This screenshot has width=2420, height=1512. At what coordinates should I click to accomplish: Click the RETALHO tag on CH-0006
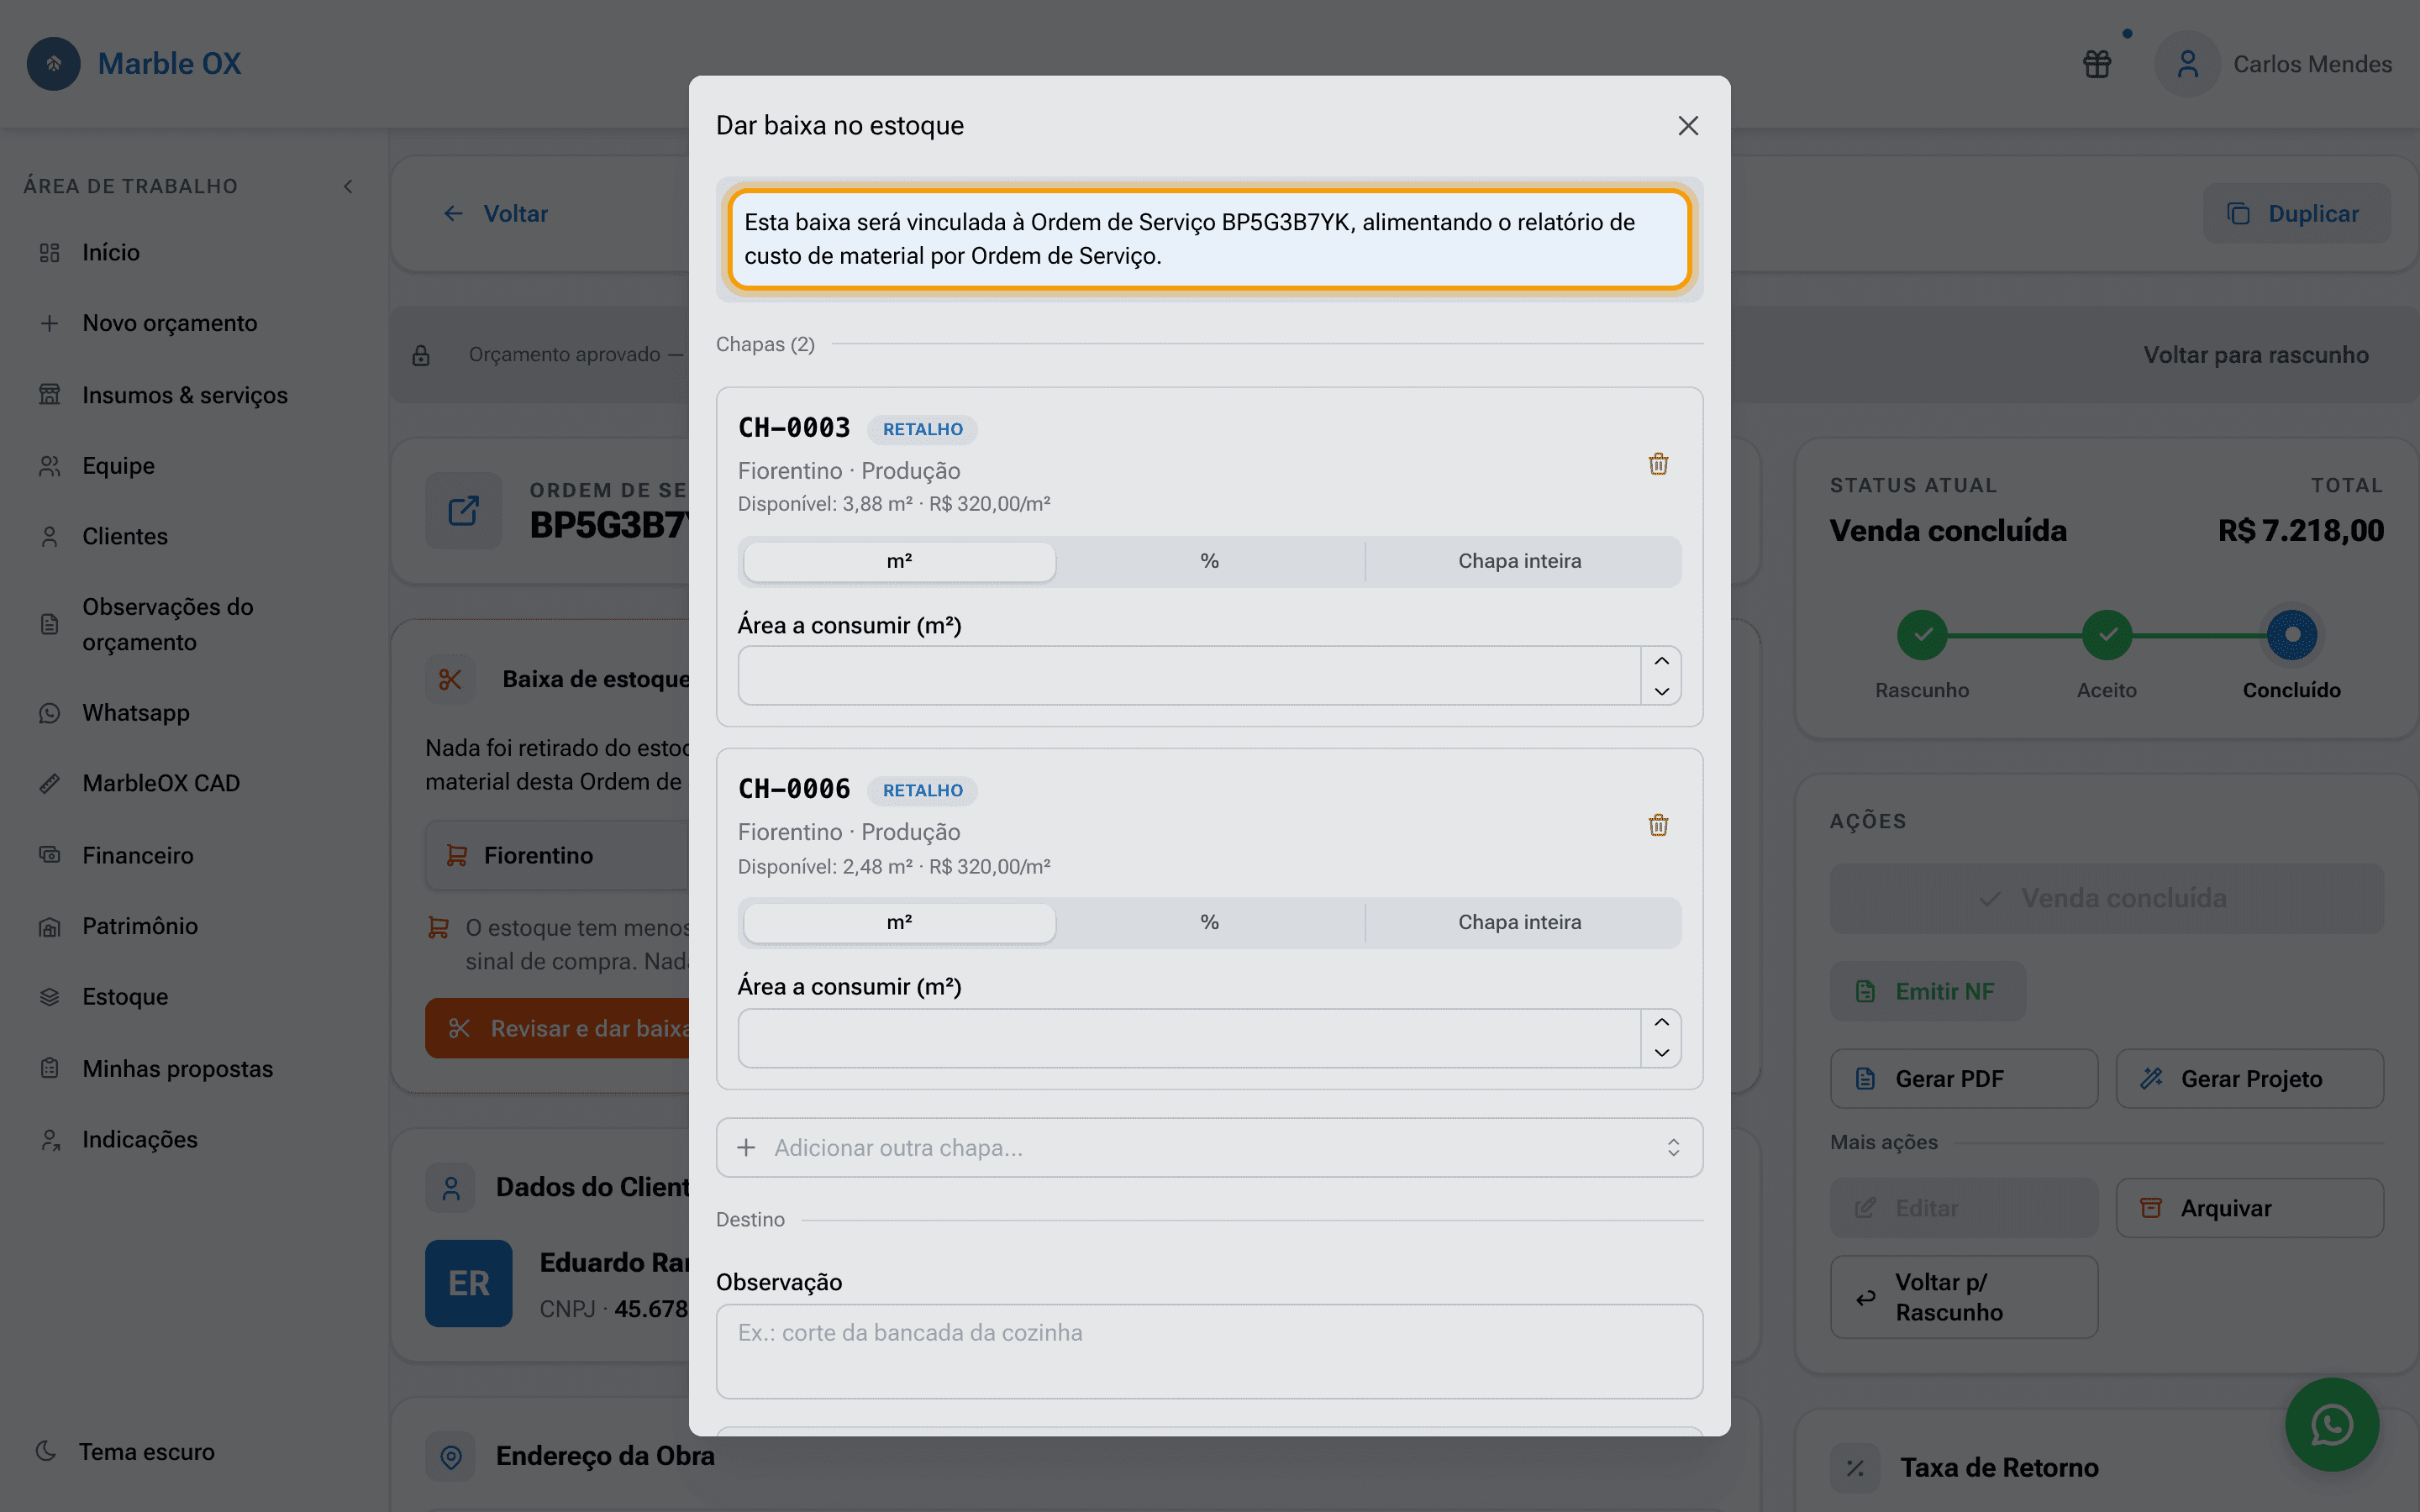[922, 790]
